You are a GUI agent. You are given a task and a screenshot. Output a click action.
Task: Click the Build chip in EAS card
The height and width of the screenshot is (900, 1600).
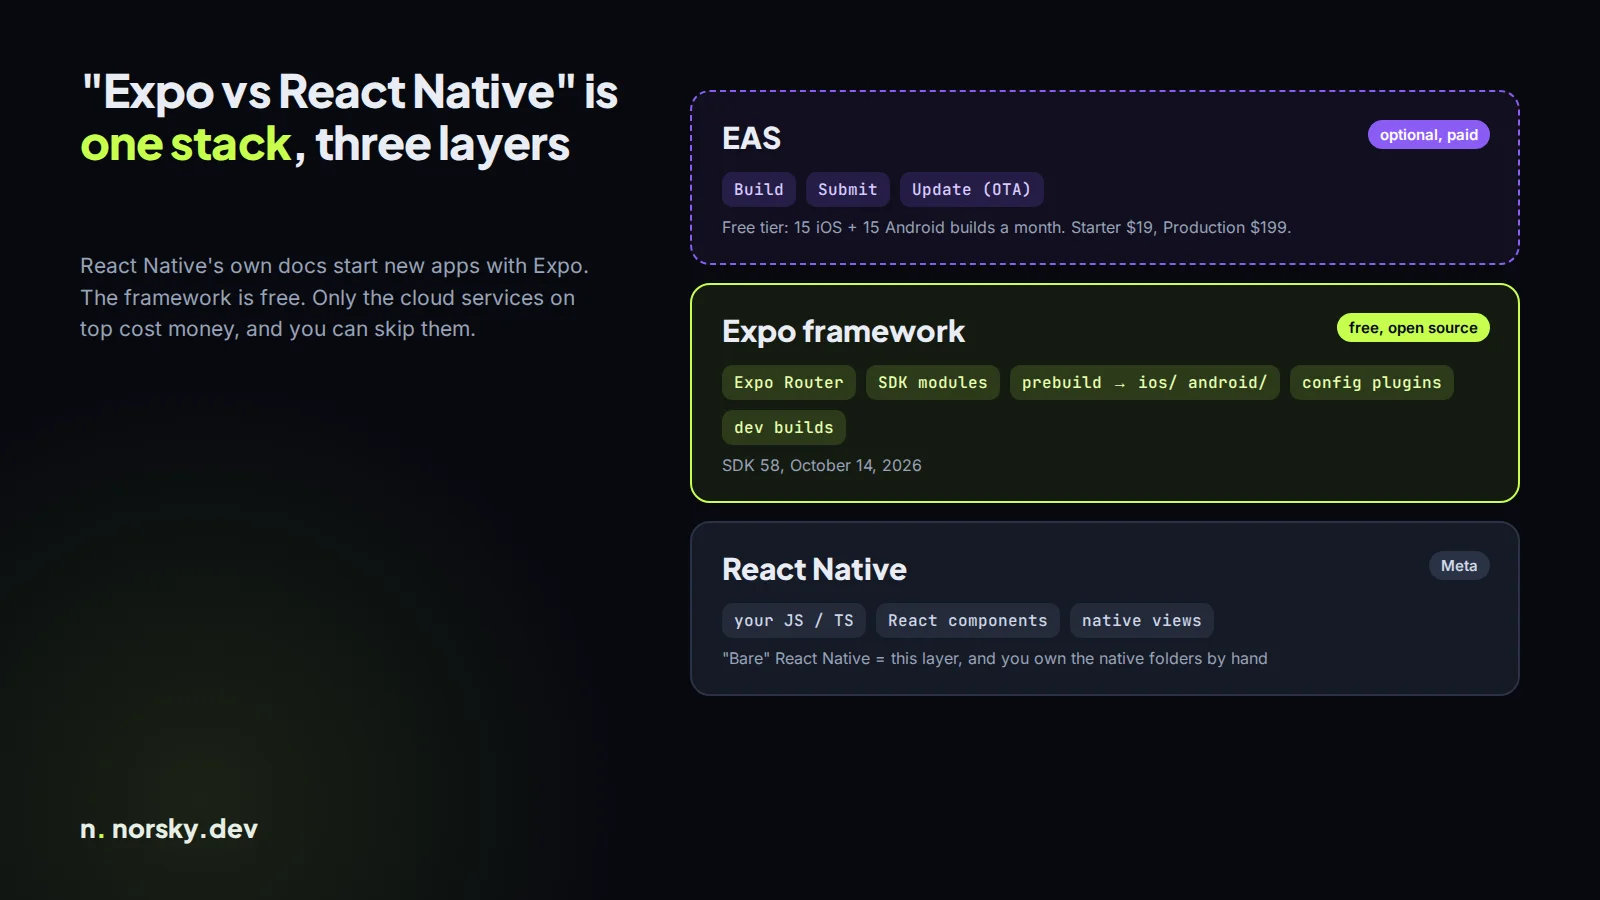759,190
